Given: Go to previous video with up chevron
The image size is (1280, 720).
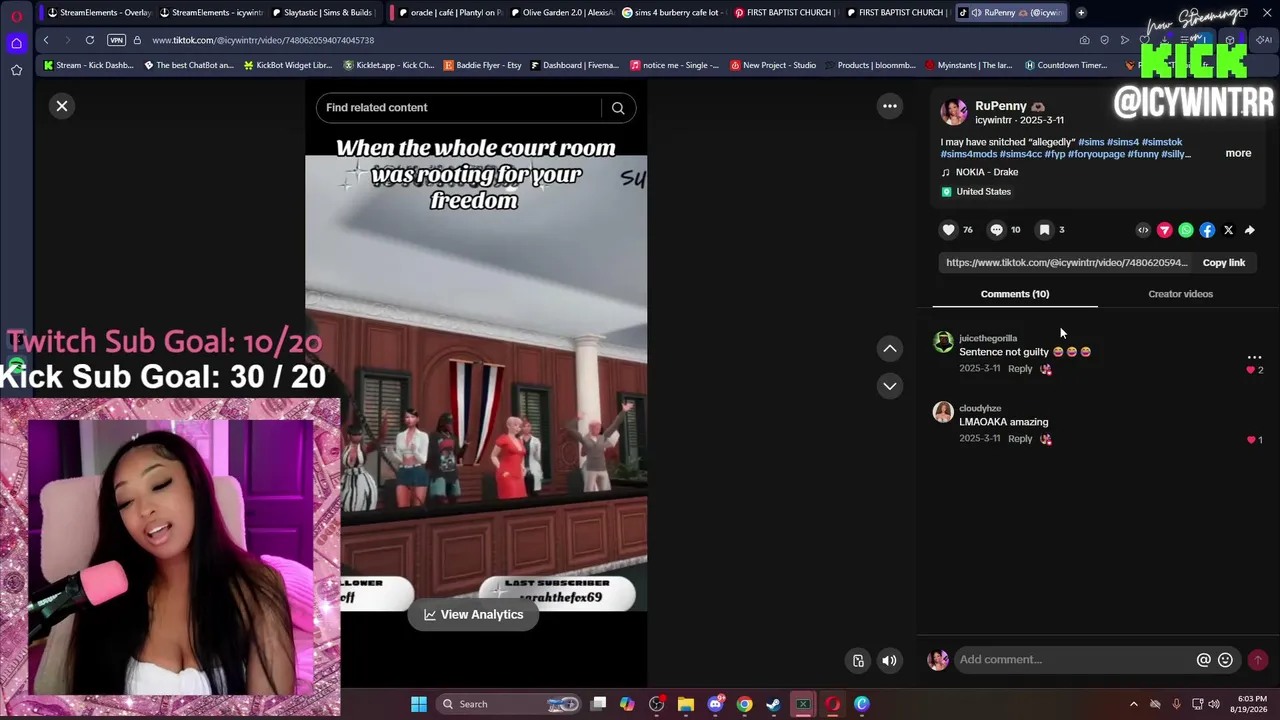Looking at the screenshot, I should coord(889,348).
